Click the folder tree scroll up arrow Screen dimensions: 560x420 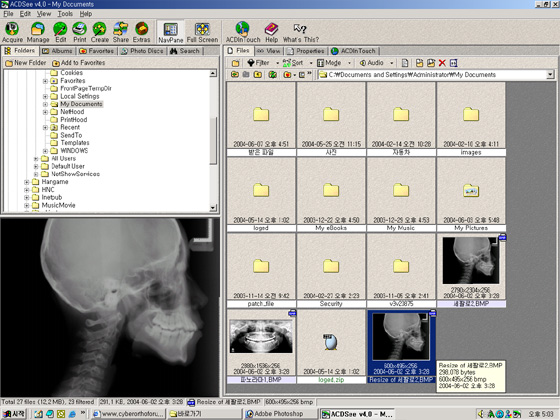pyautogui.click(x=213, y=73)
